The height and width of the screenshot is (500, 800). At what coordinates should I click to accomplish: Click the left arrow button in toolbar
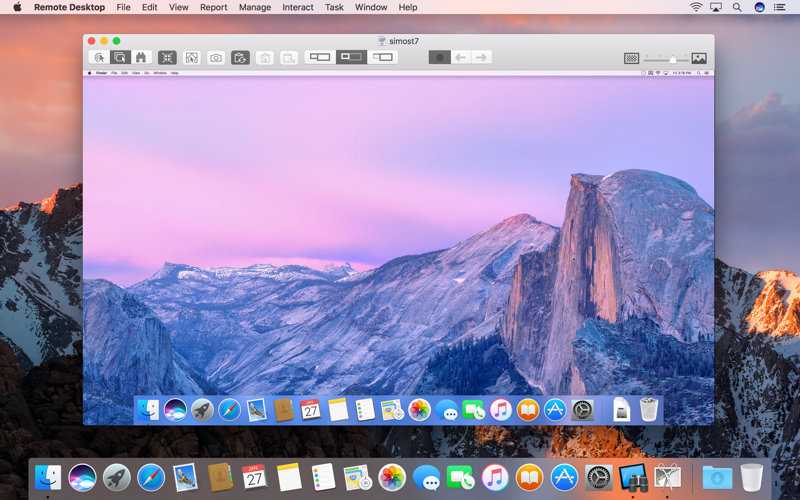pos(461,58)
